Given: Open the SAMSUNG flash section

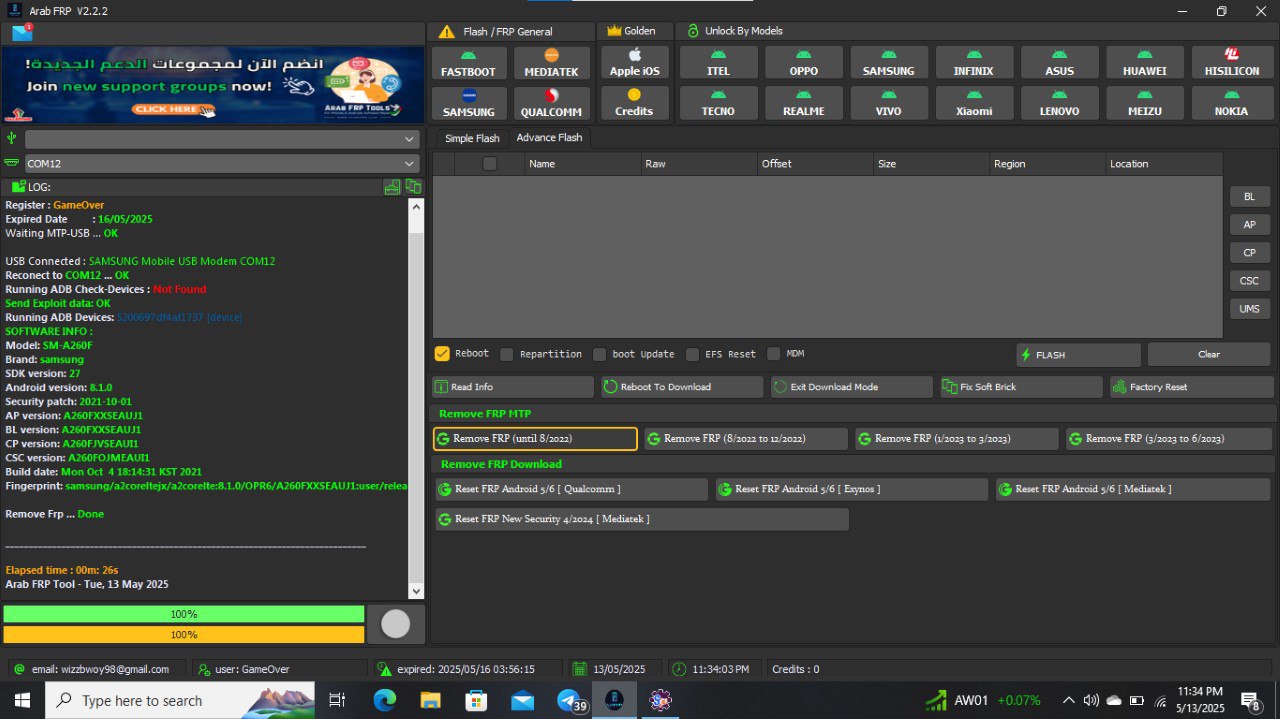Looking at the screenshot, I should (469, 103).
